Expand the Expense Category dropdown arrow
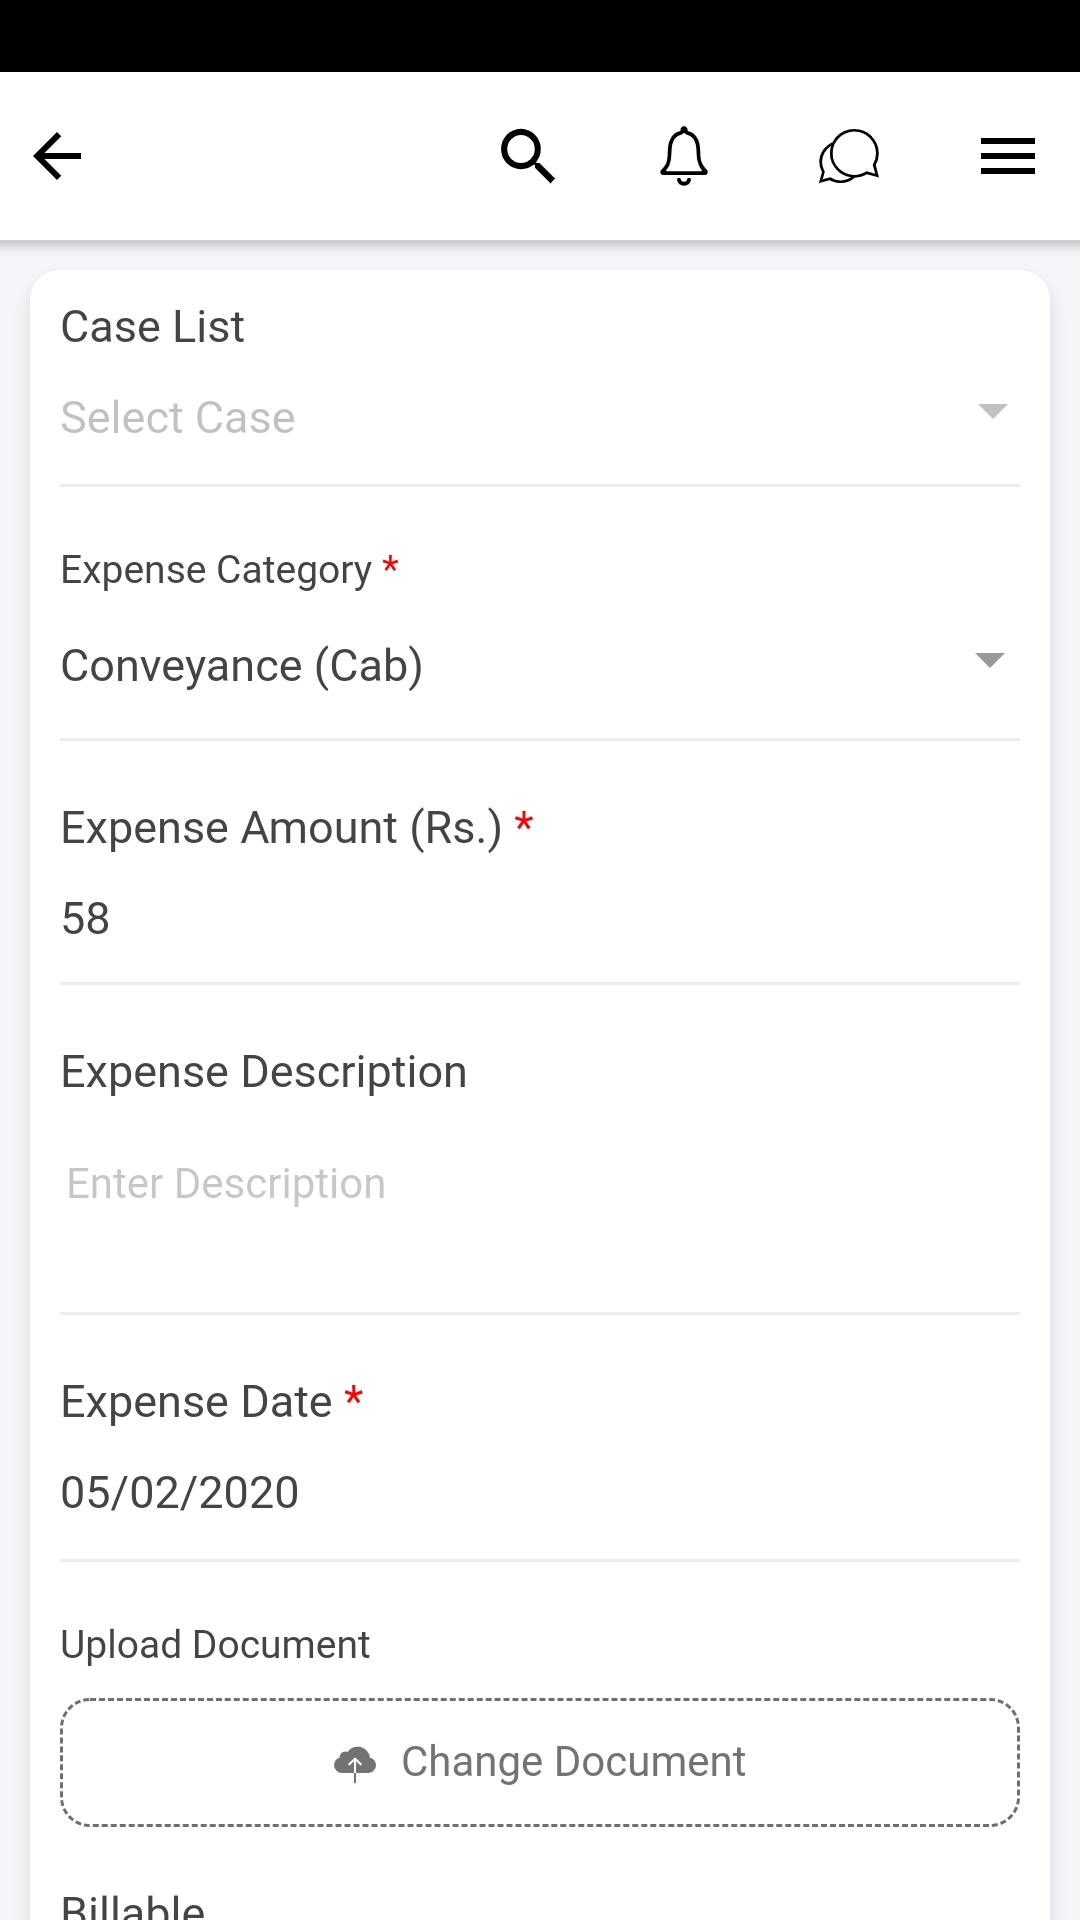Screen dimensions: 1080x1920 (x=989, y=660)
